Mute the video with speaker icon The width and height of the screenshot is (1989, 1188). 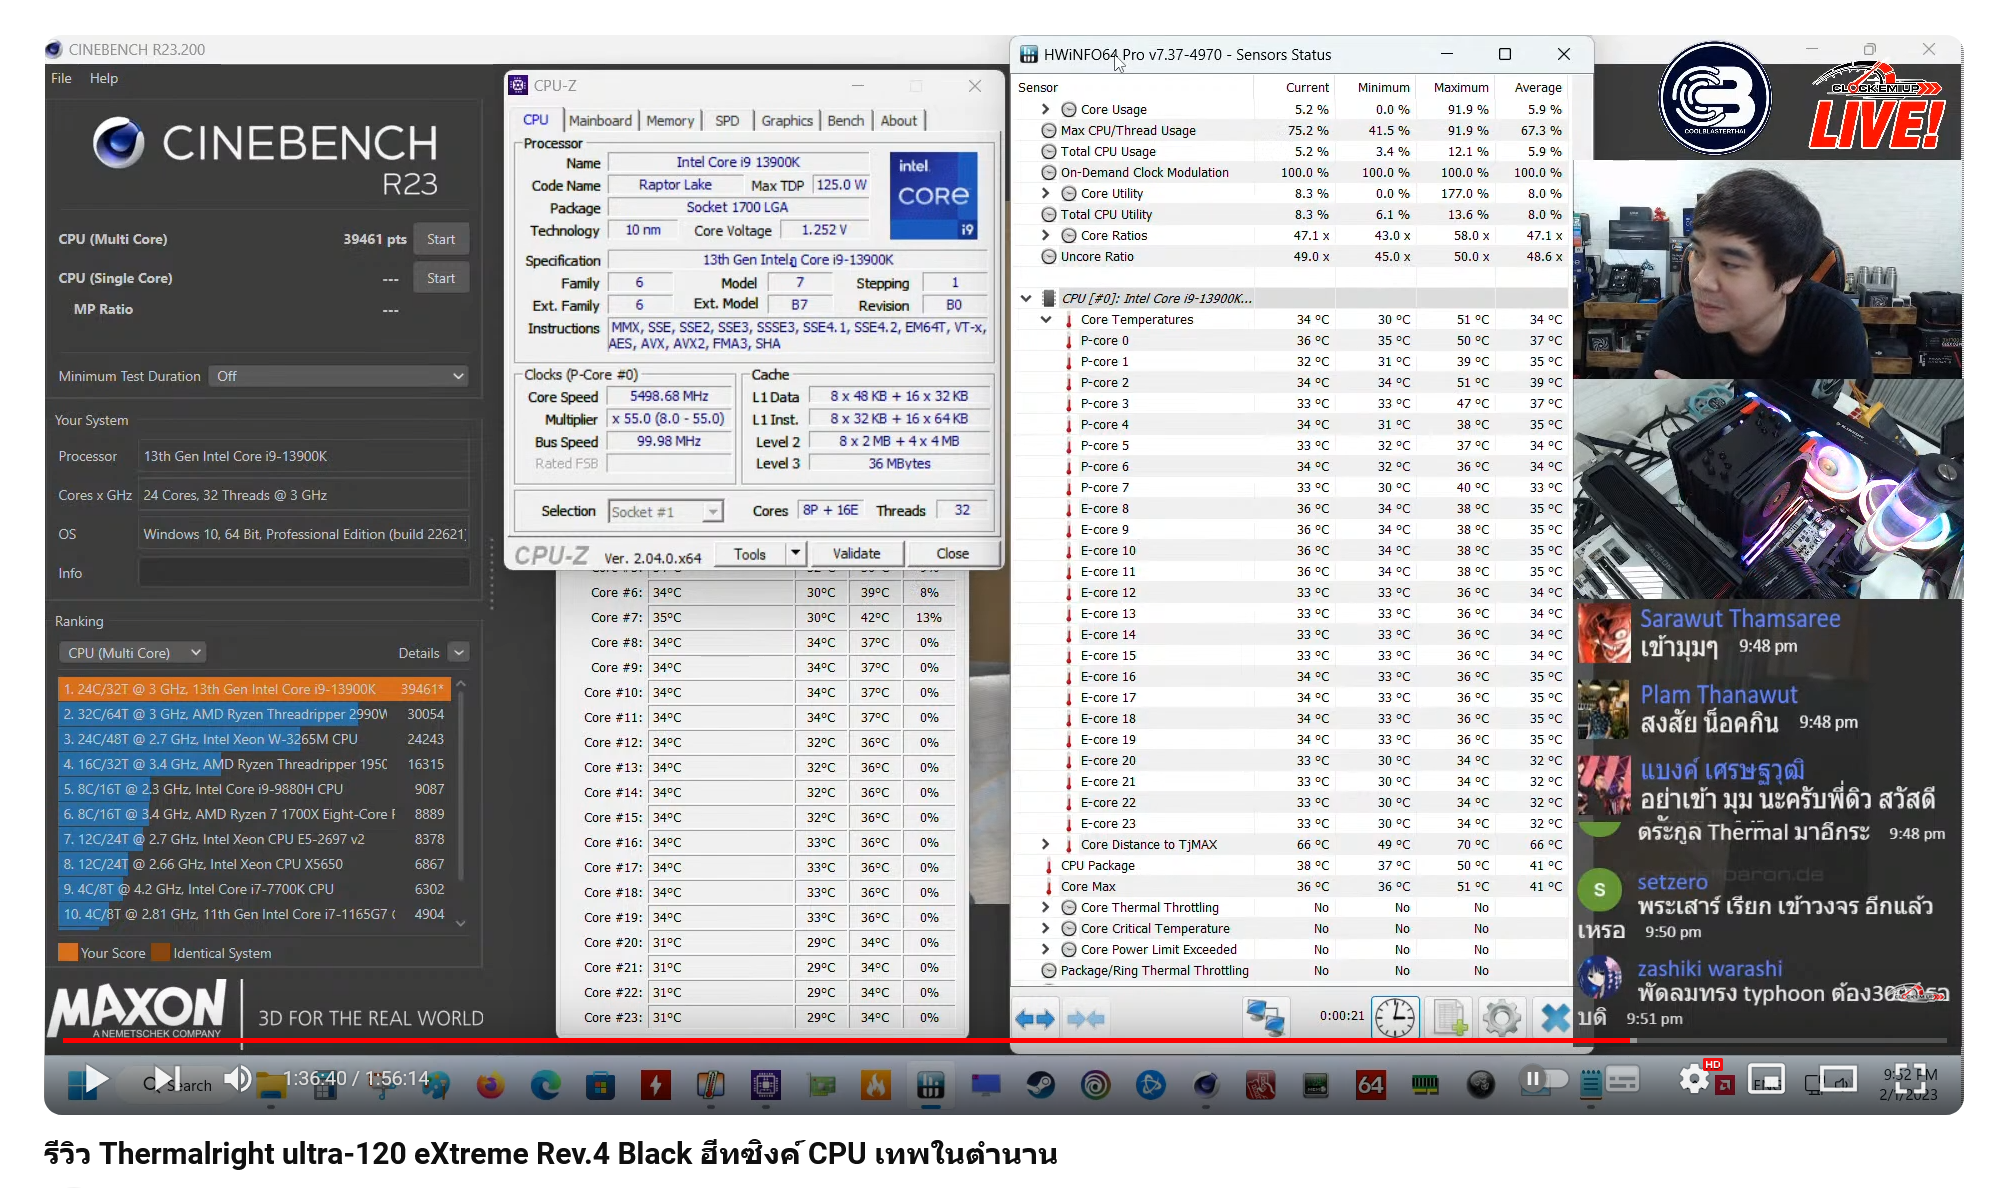[x=237, y=1079]
